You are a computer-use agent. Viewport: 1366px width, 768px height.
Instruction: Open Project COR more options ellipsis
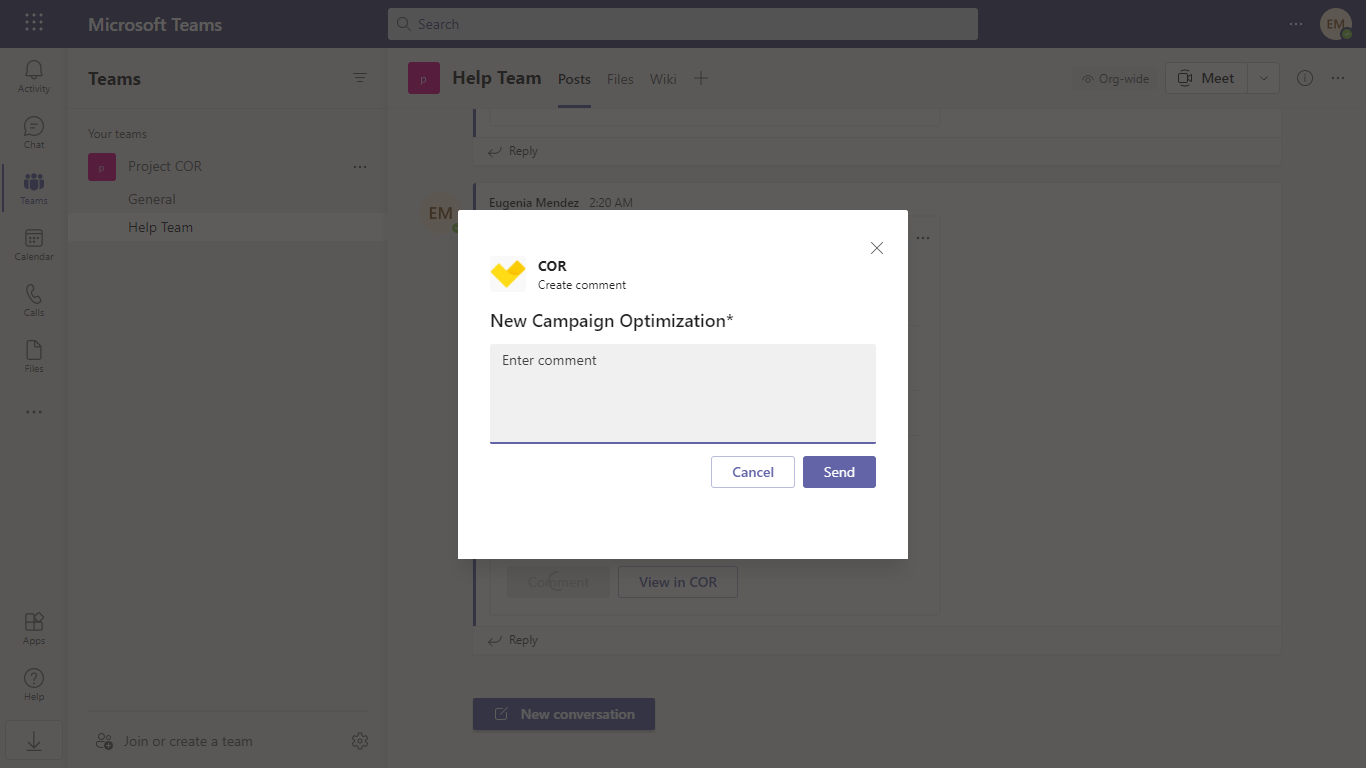(360, 167)
